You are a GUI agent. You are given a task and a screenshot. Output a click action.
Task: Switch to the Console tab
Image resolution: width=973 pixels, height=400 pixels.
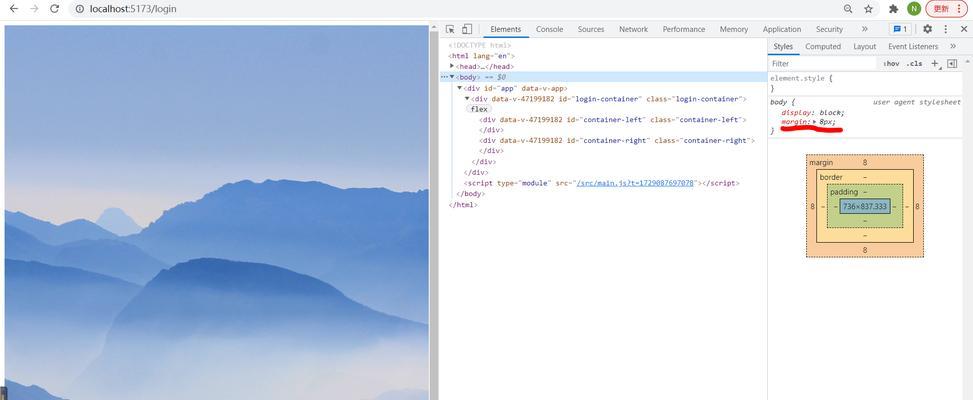pos(550,29)
